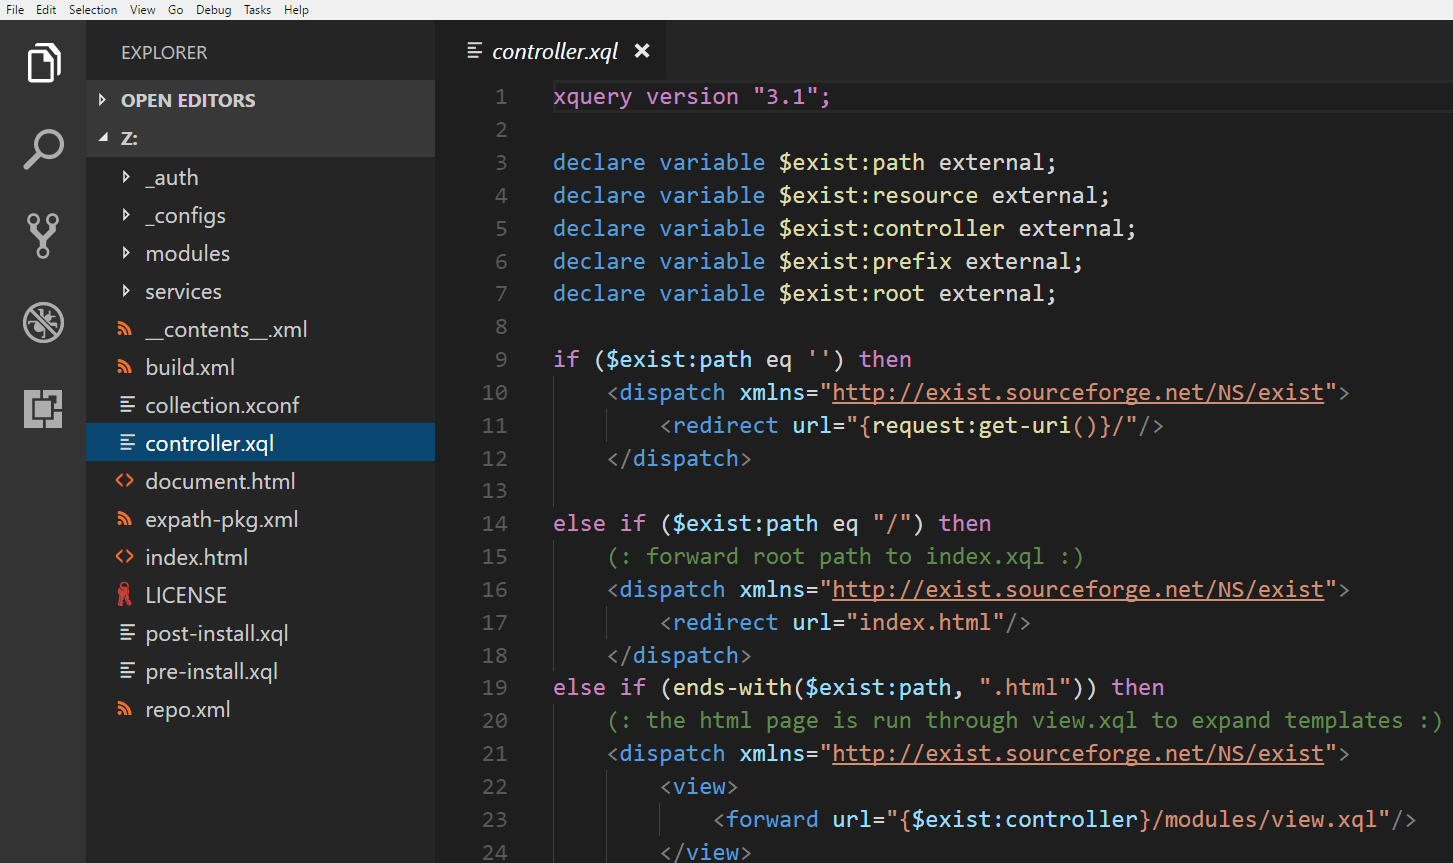Click the comment about view.xql on line 20

click(1024, 720)
